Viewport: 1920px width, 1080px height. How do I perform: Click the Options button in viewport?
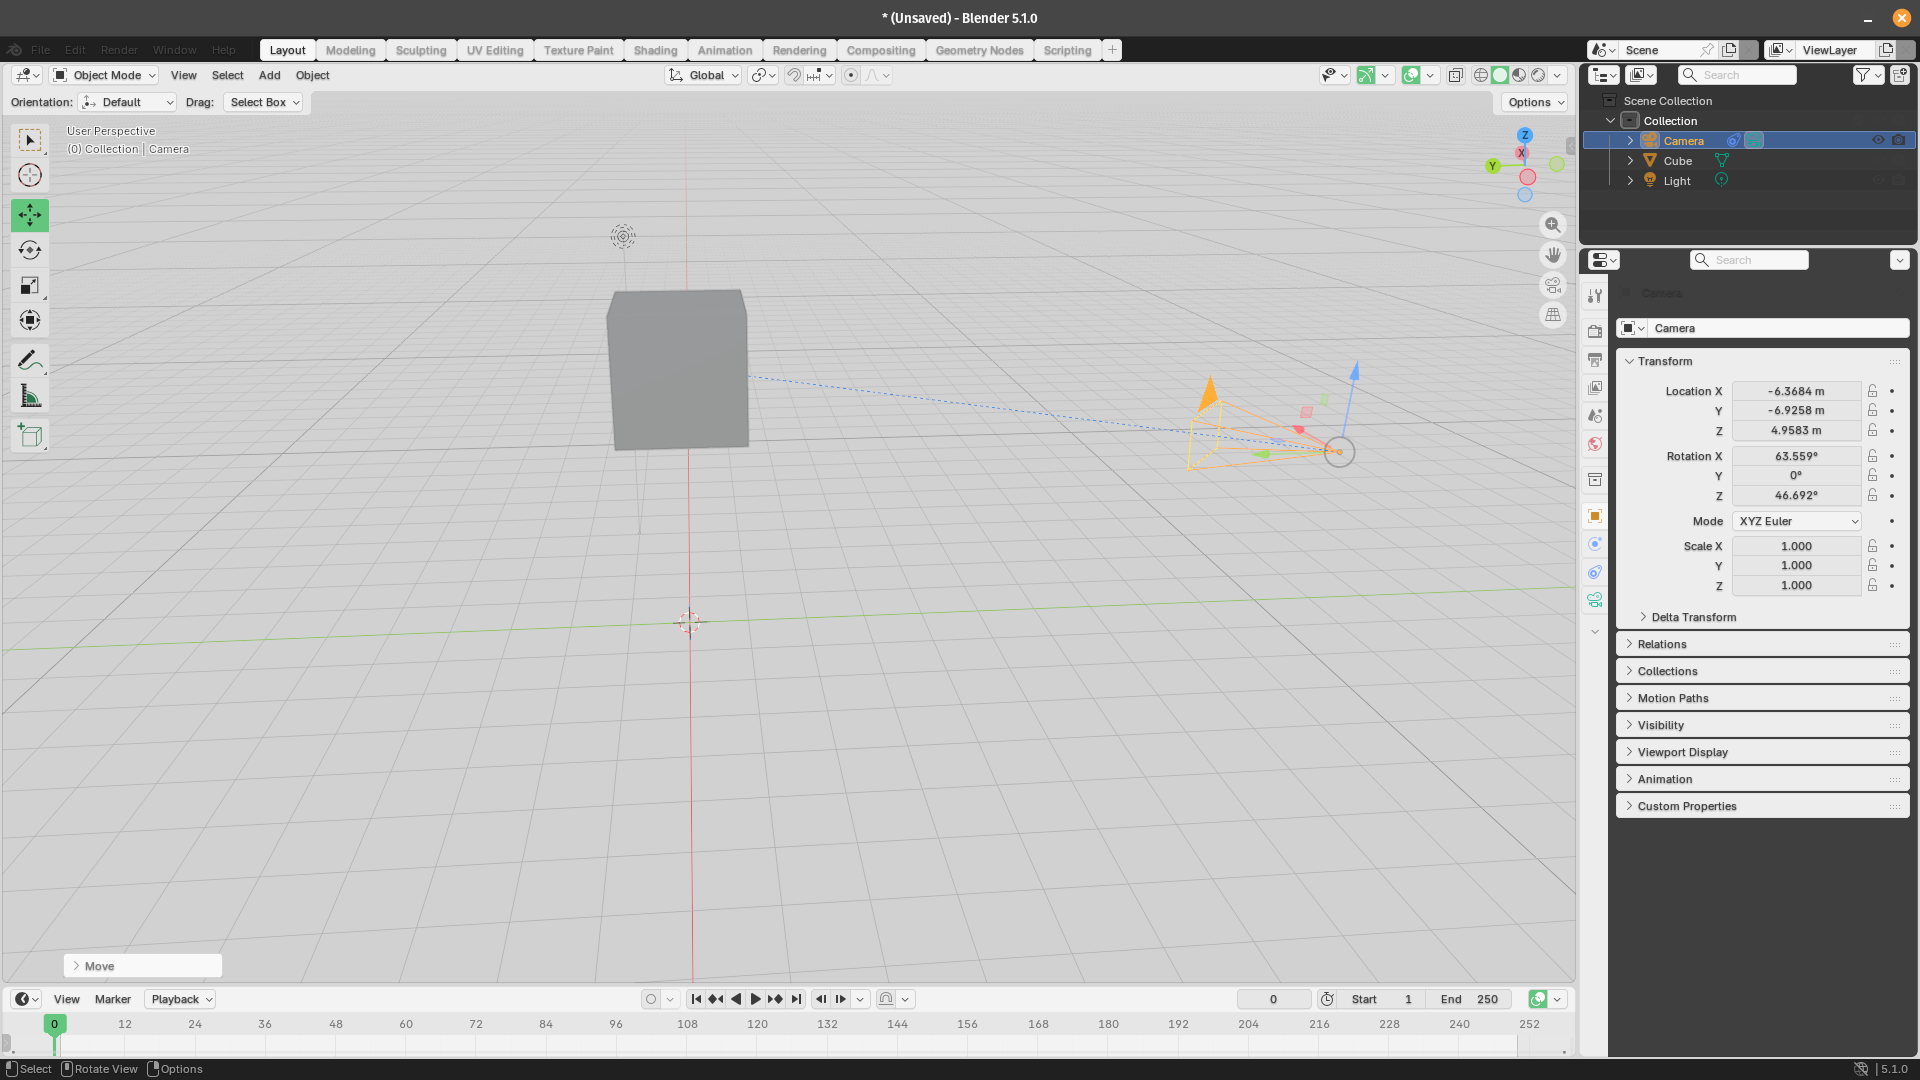tap(1535, 102)
